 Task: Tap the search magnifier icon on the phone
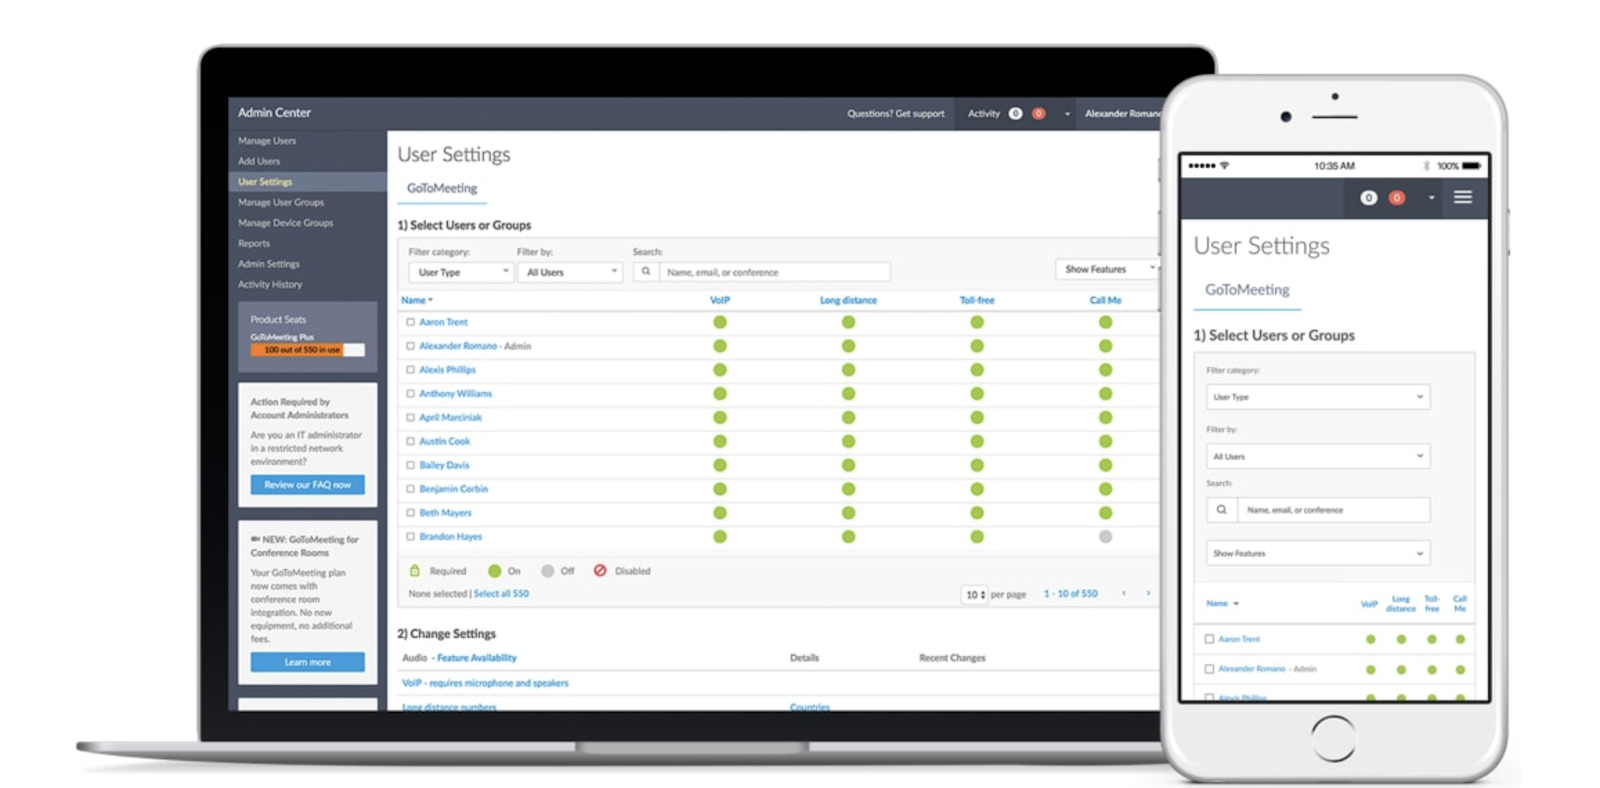[x=1222, y=510]
